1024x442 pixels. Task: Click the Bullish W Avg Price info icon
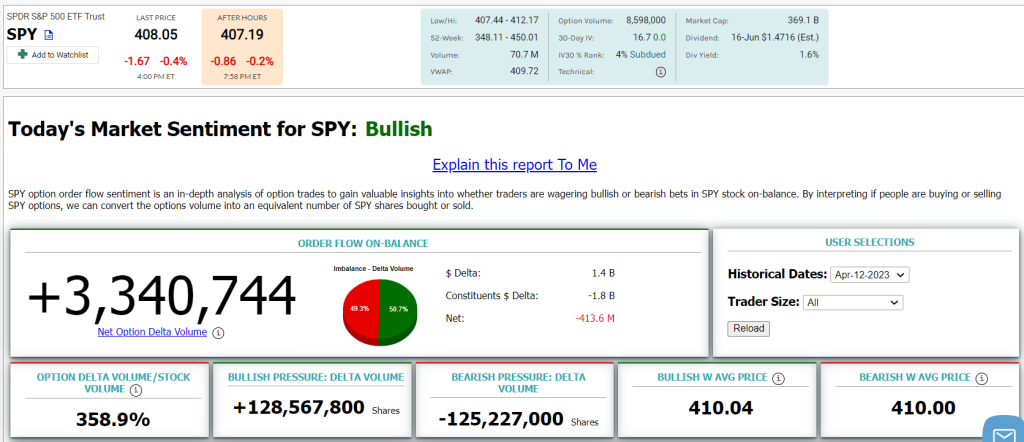[778, 378]
